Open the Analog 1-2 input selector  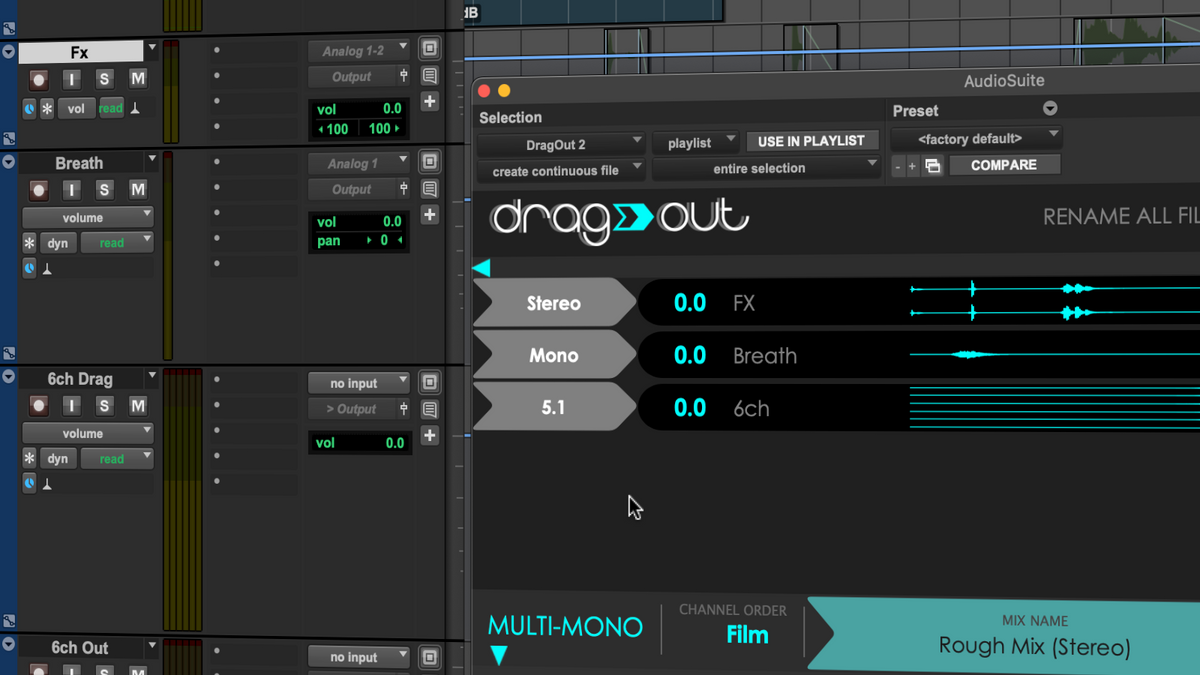click(359, 51)
